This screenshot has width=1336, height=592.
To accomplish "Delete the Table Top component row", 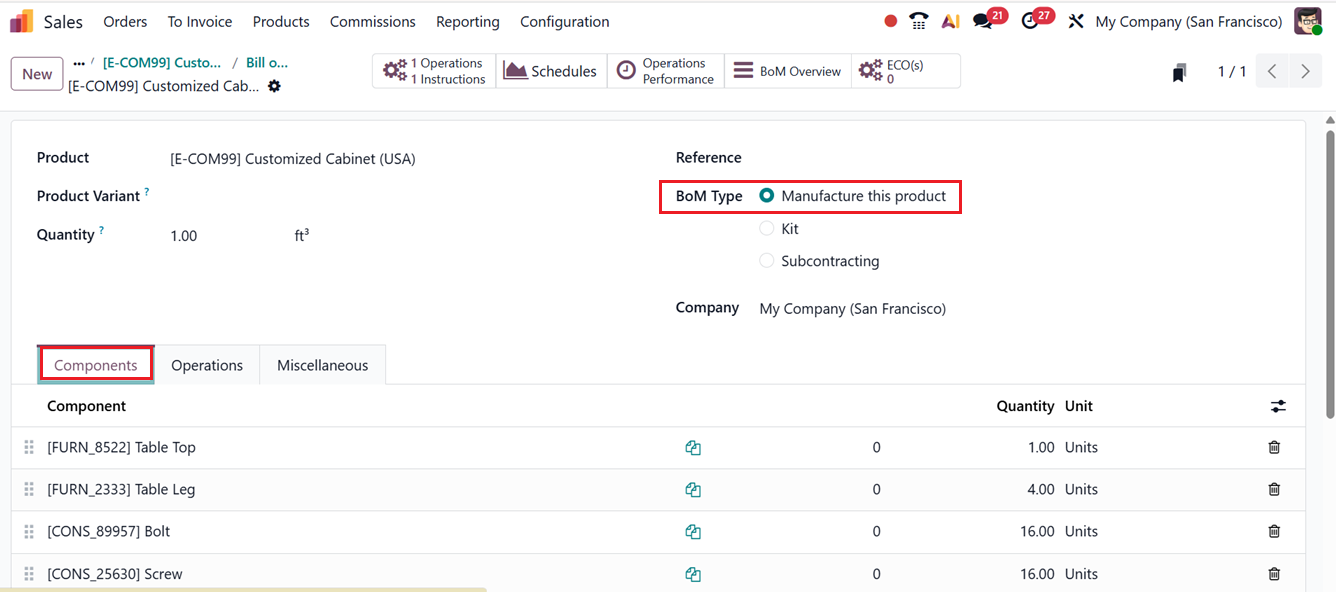I will point(1274,447).
